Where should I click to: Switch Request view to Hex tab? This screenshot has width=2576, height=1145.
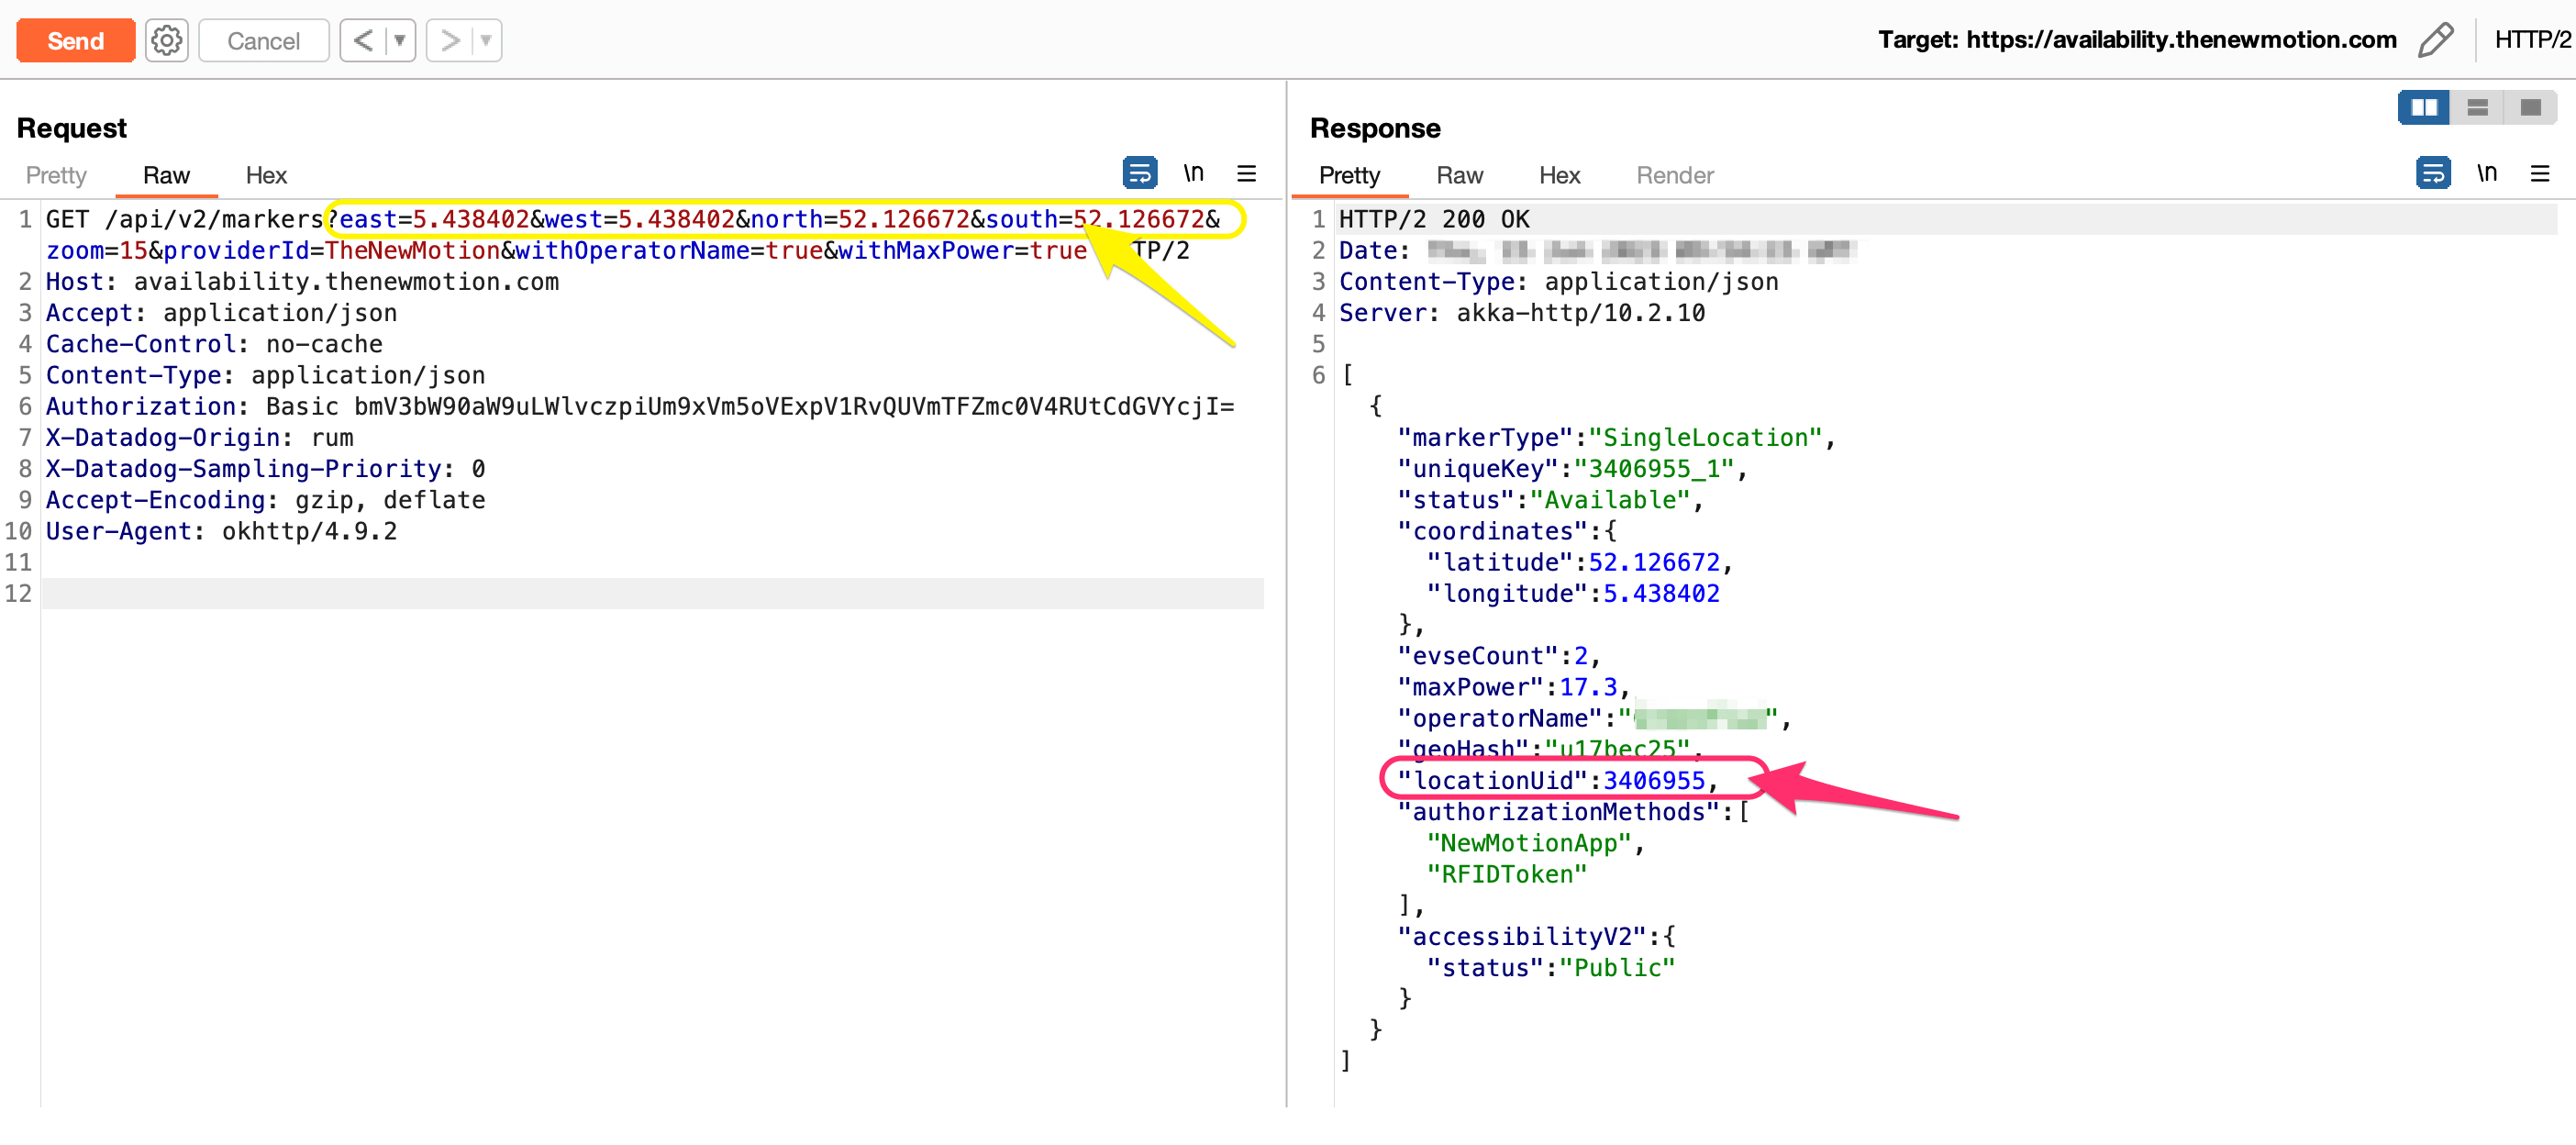(x=266, y=175)
